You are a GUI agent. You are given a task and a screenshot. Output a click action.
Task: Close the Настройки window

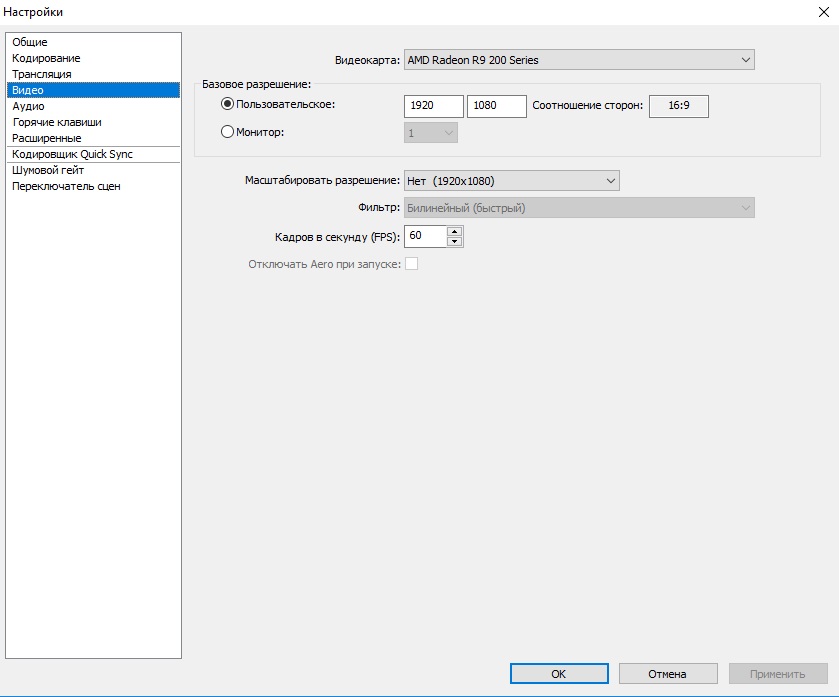822,11
